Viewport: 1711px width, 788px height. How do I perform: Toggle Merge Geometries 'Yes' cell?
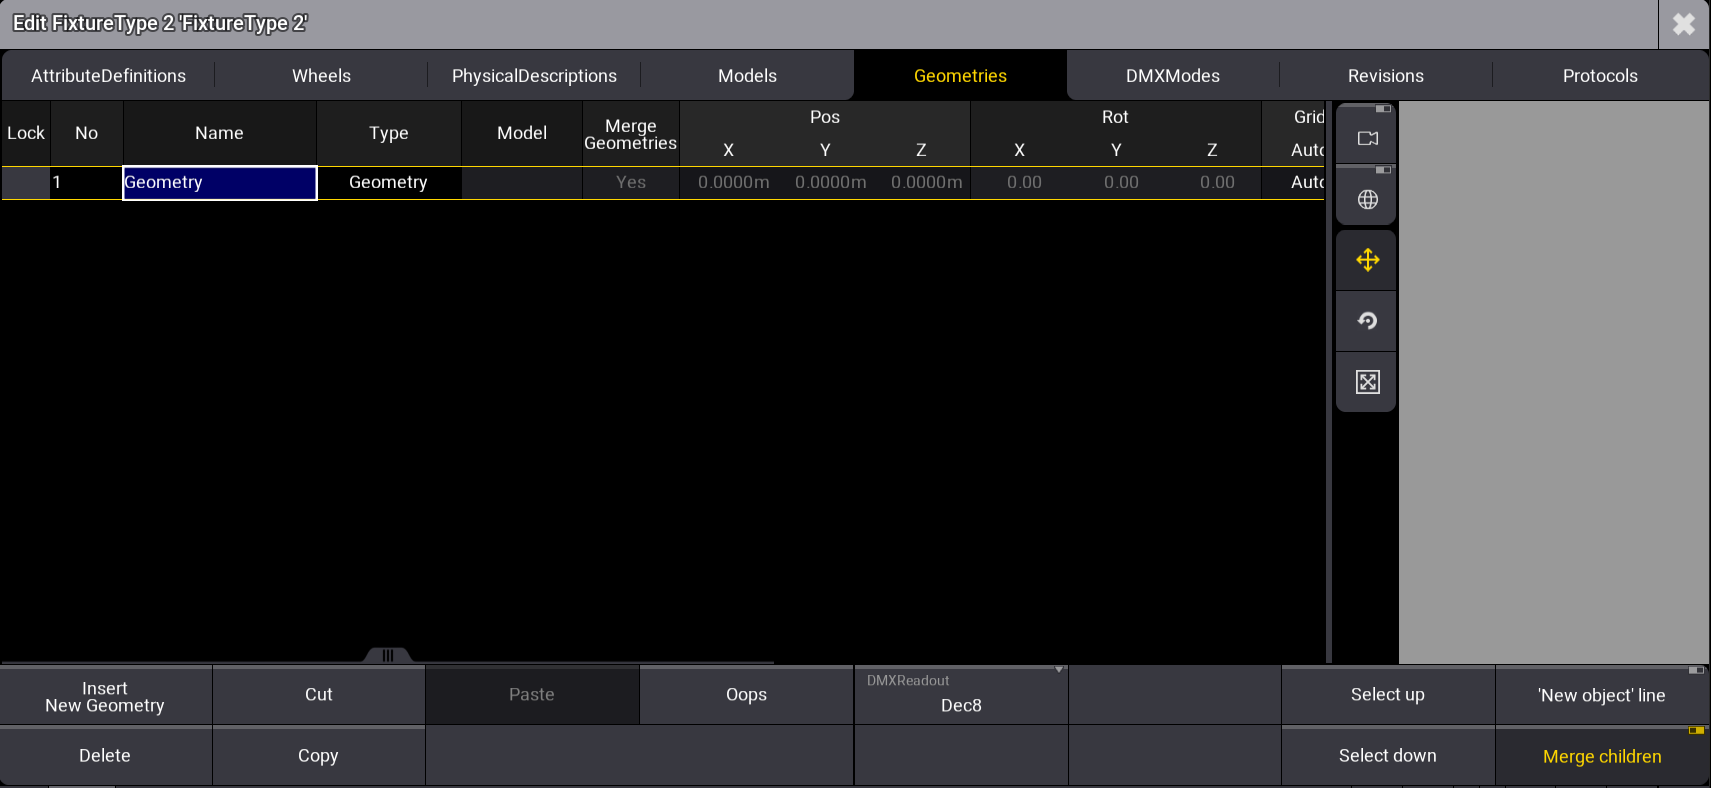tap(631, 183)
